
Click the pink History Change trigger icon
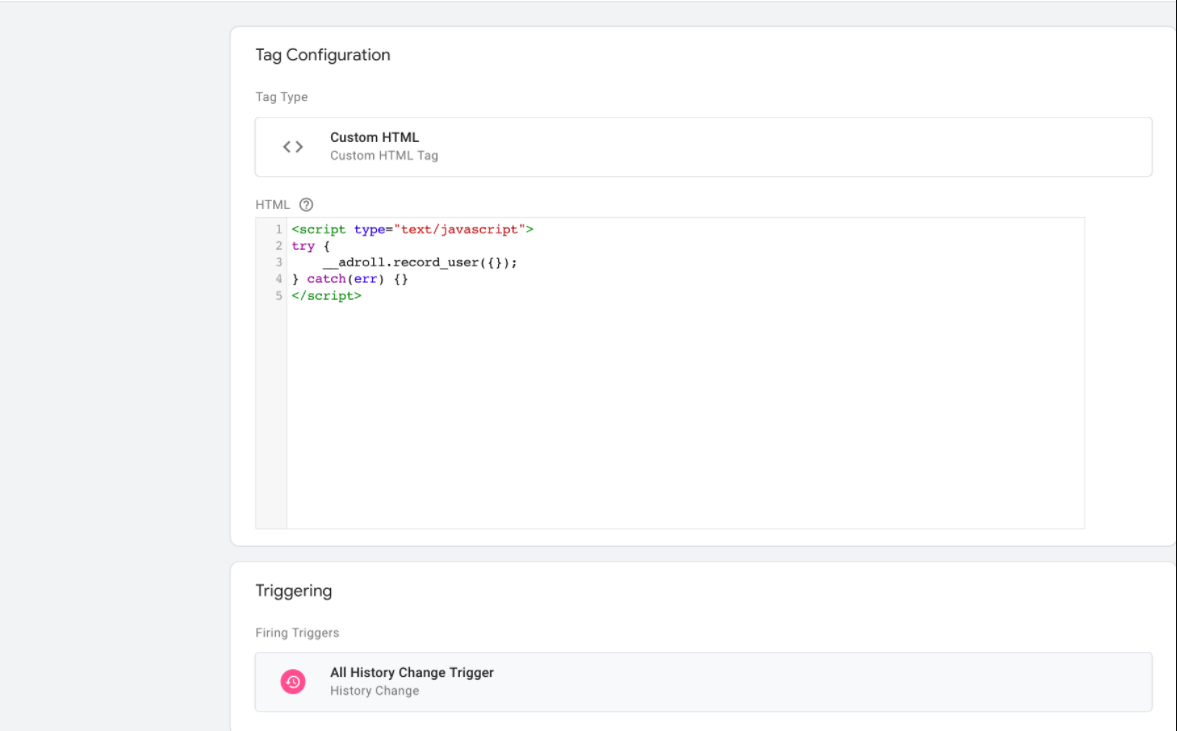(x=293, y=682)
